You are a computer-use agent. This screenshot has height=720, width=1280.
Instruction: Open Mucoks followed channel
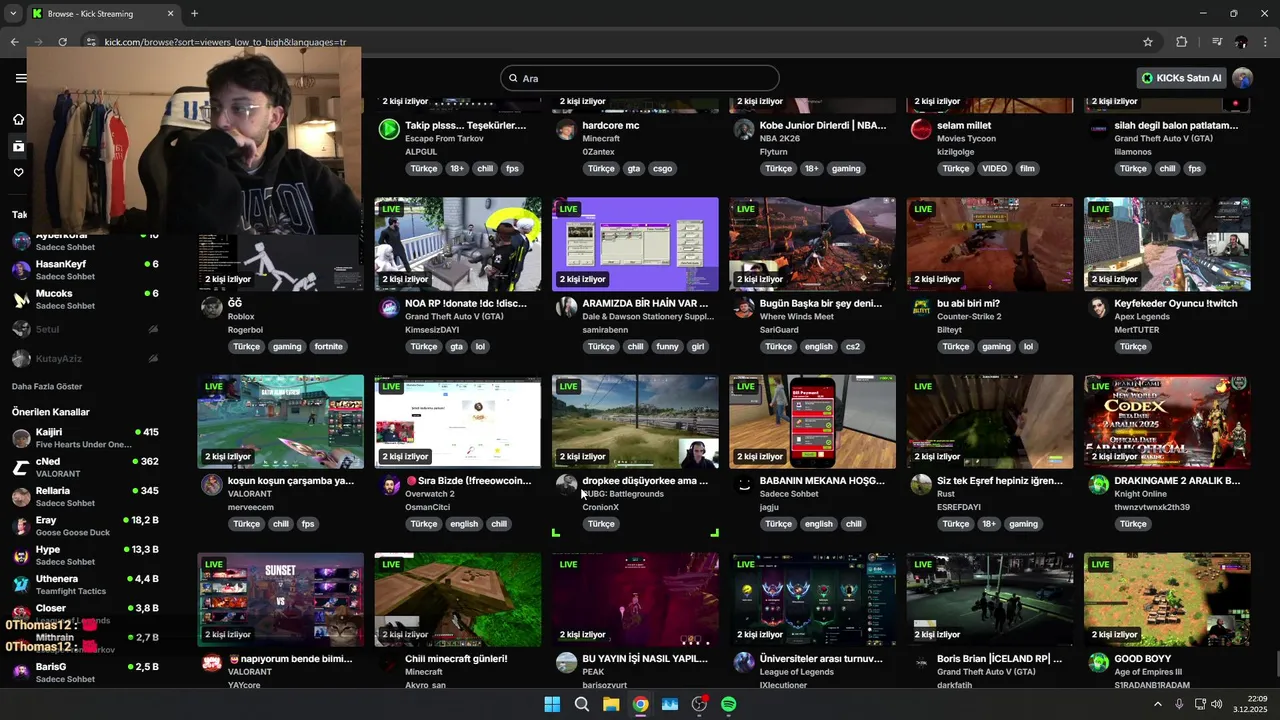(85, 299)
